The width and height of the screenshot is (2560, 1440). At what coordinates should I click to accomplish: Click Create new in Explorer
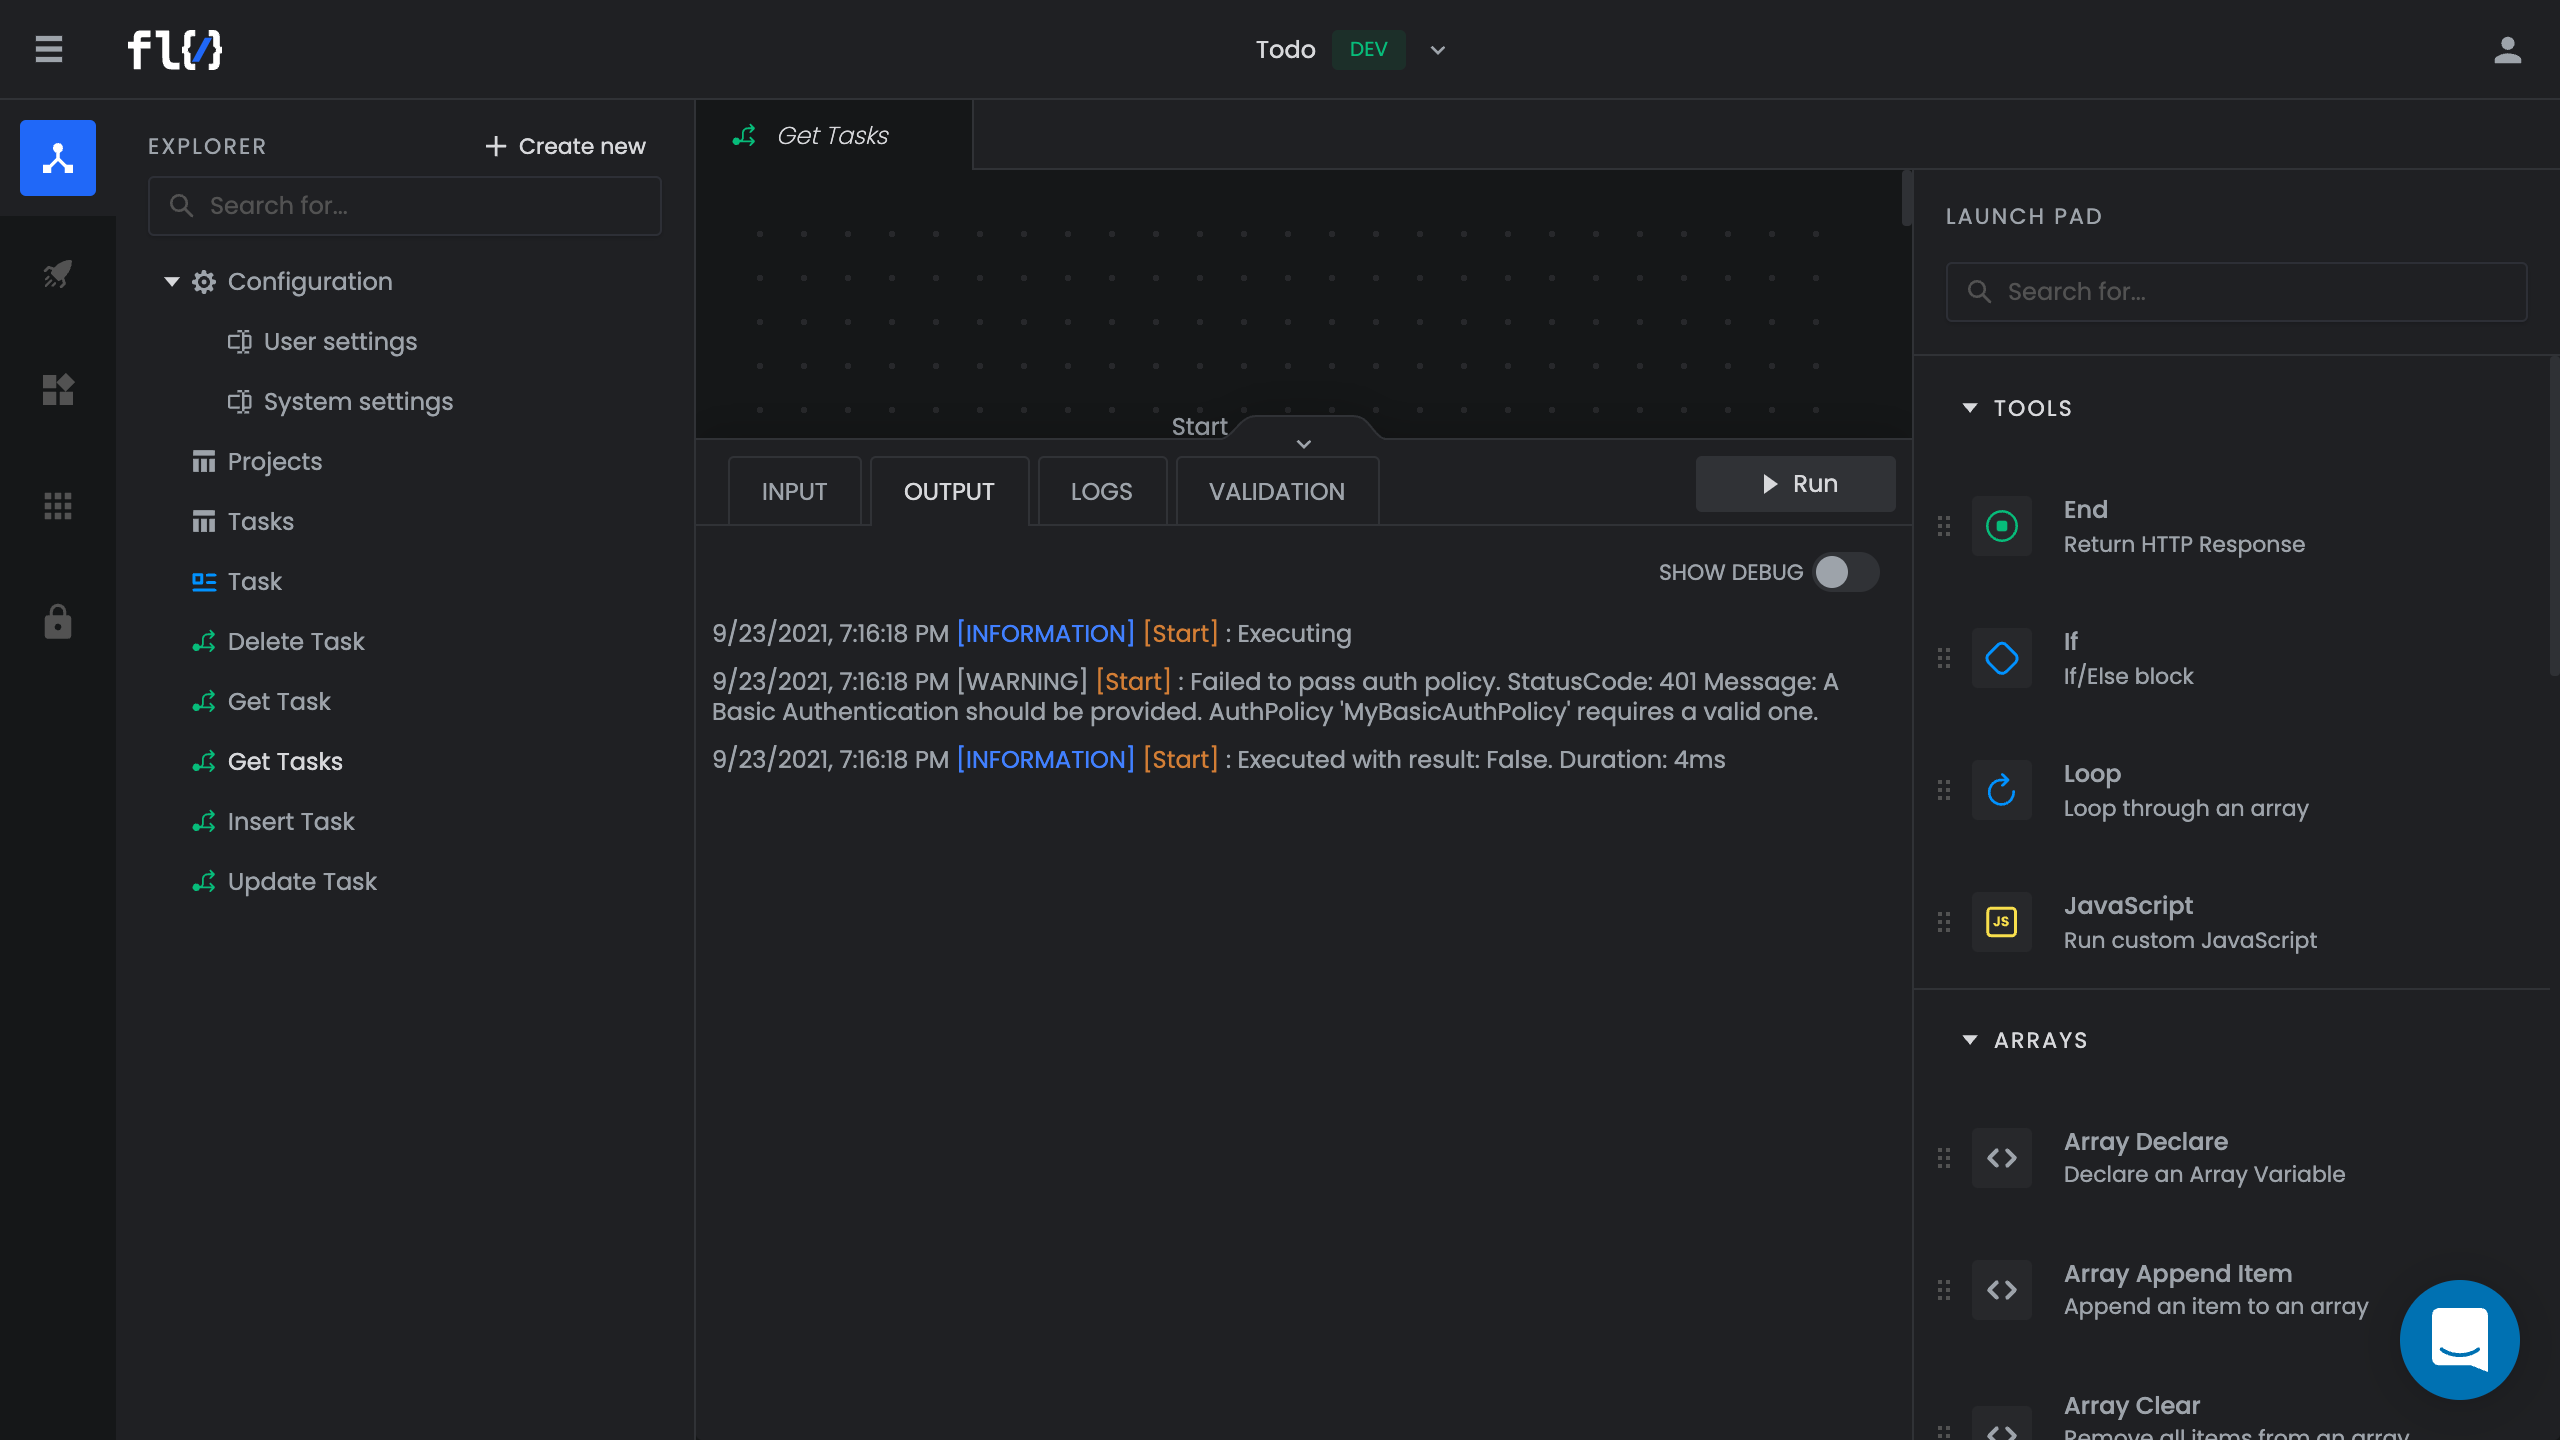click(566, 146)
